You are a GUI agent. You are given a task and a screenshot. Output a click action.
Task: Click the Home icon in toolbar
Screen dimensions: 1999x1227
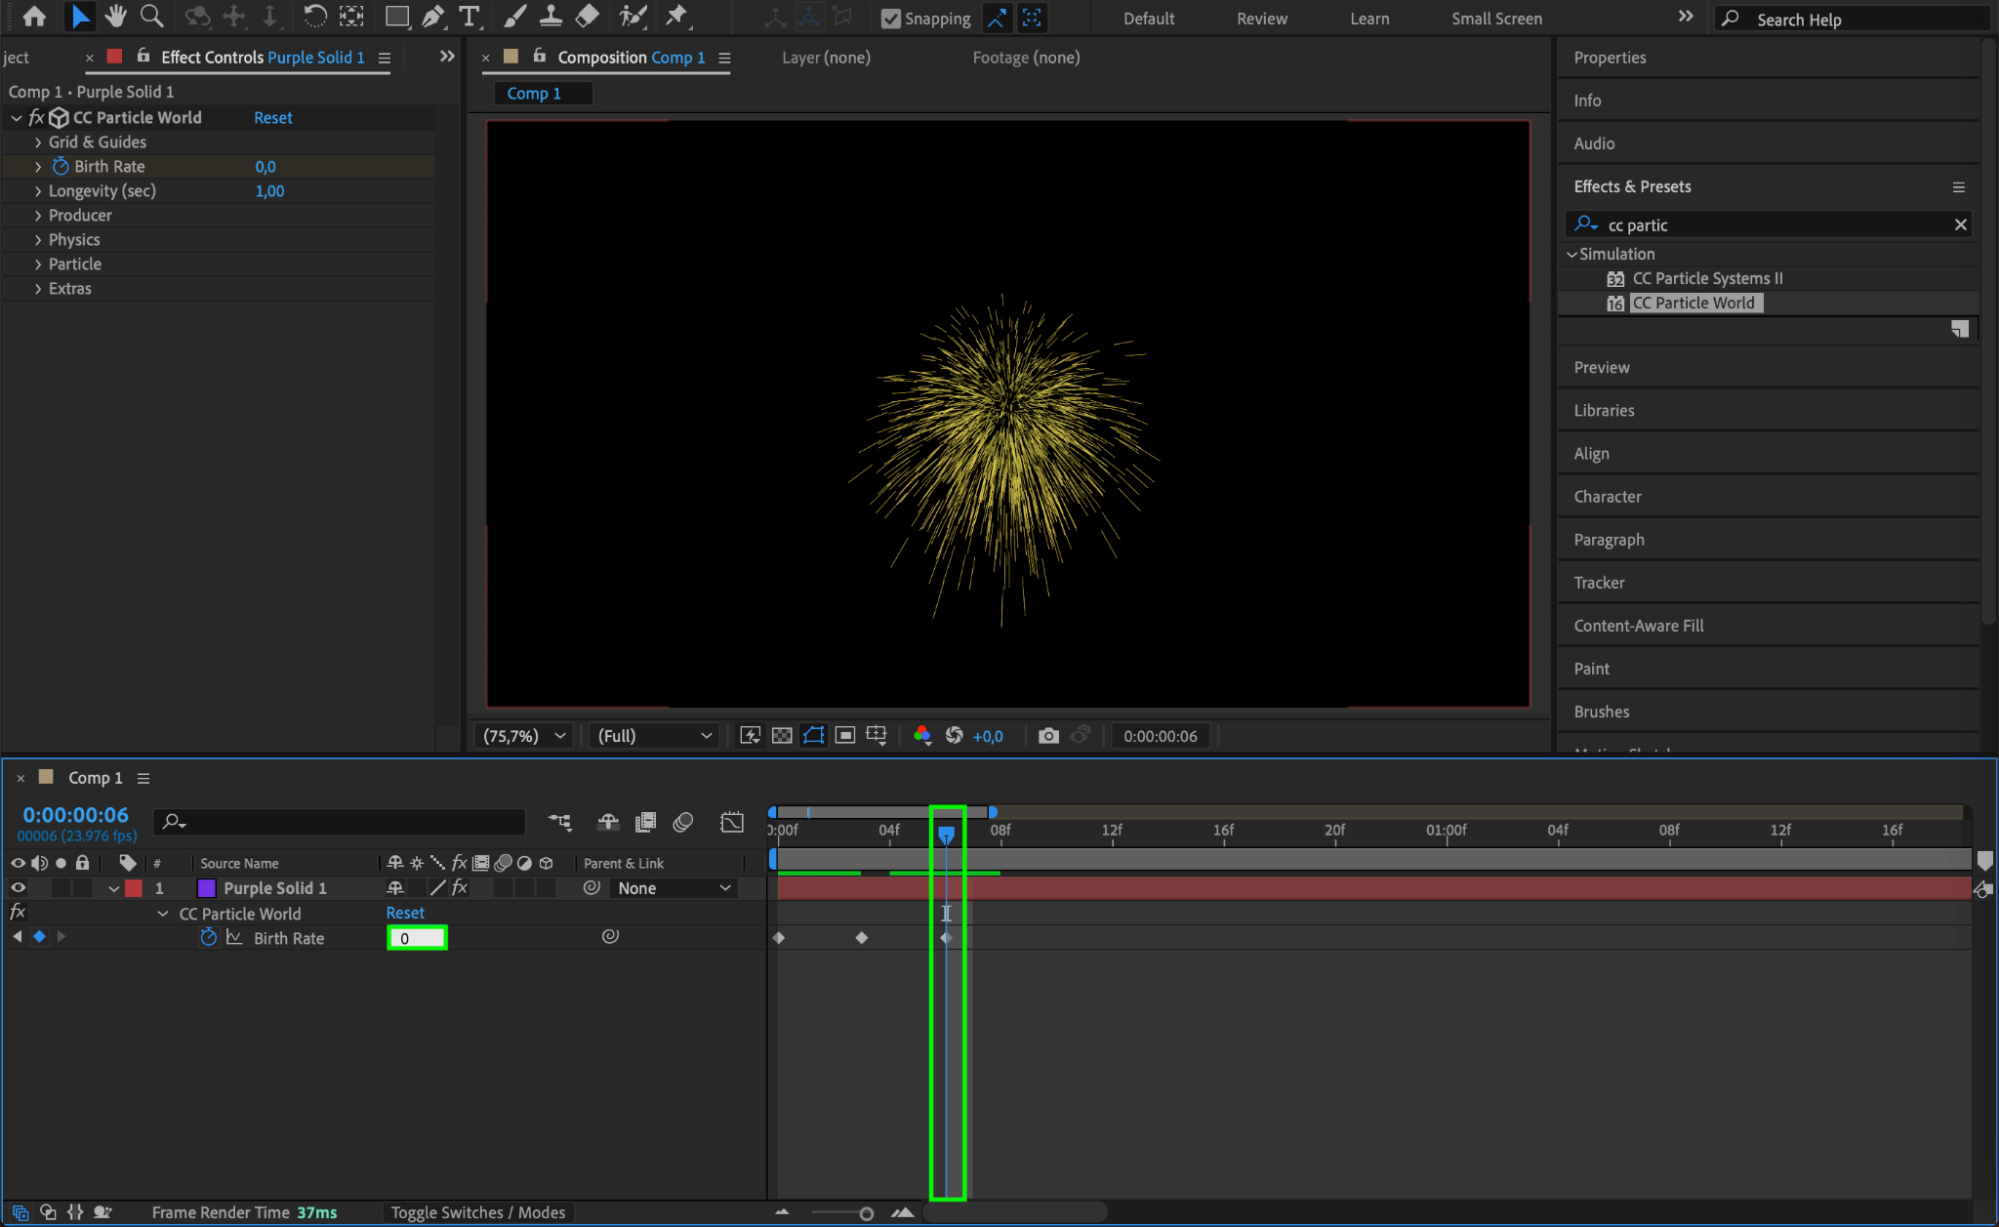34,16
